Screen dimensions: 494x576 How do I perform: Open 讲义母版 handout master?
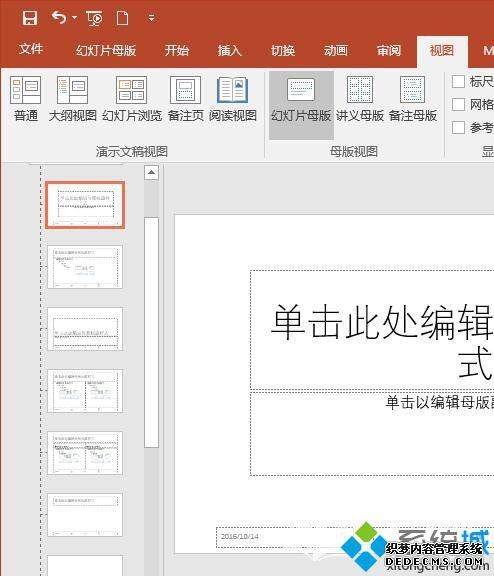coord(360,99)
